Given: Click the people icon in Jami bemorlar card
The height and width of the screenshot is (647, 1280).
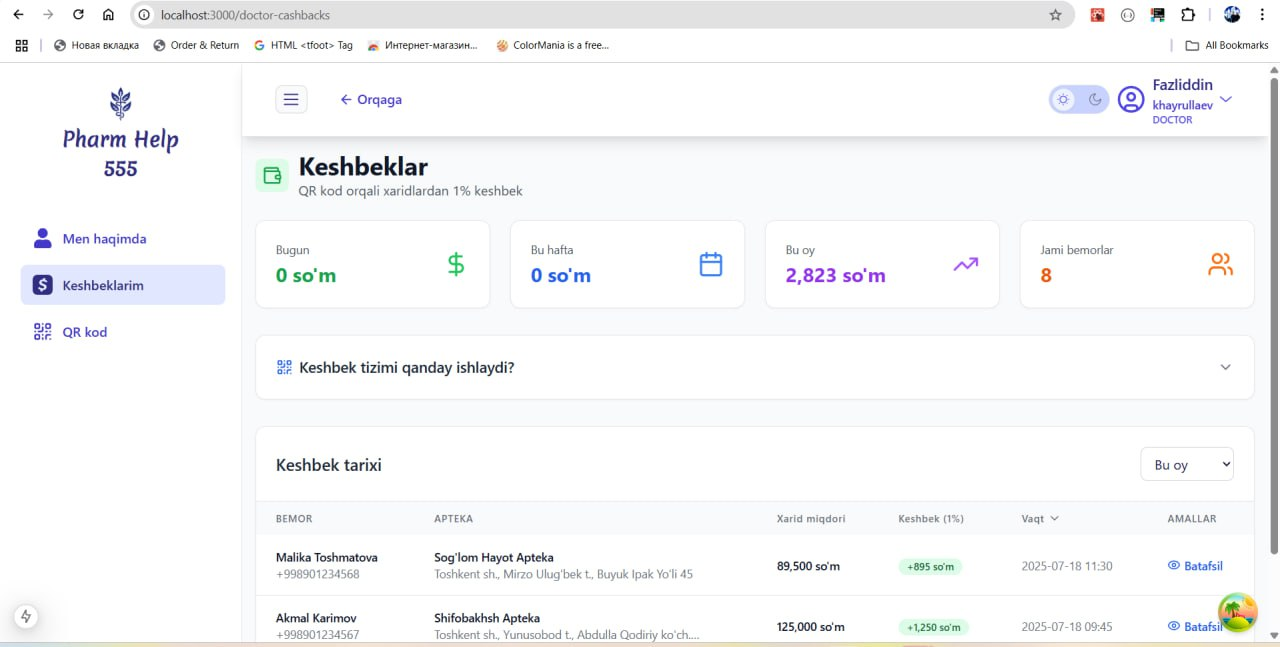Looking at the screenshot, I should click(x=1221, y=264).
